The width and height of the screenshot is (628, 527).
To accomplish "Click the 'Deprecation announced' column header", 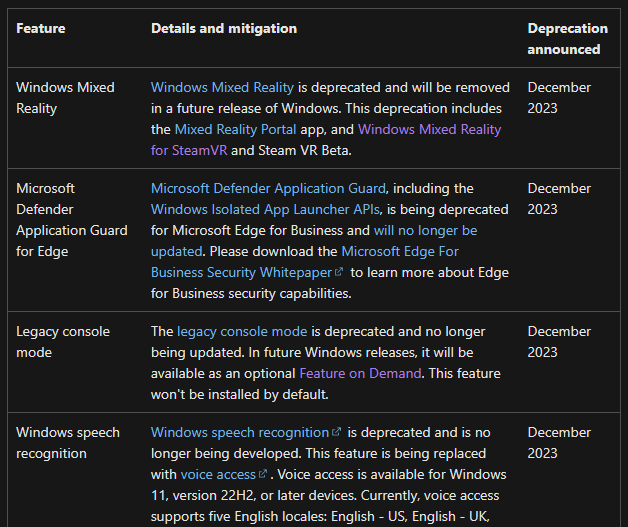I will pos(568,39).
